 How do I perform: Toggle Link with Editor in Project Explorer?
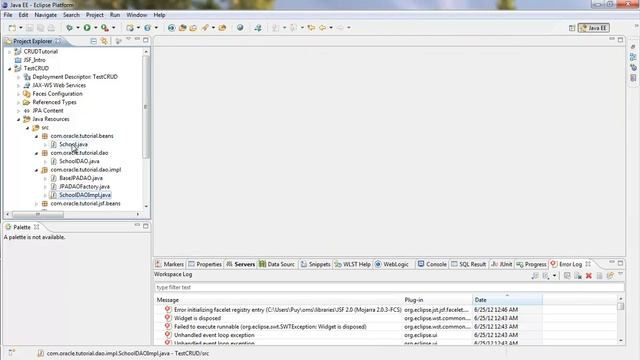click(x=104, y=41)
